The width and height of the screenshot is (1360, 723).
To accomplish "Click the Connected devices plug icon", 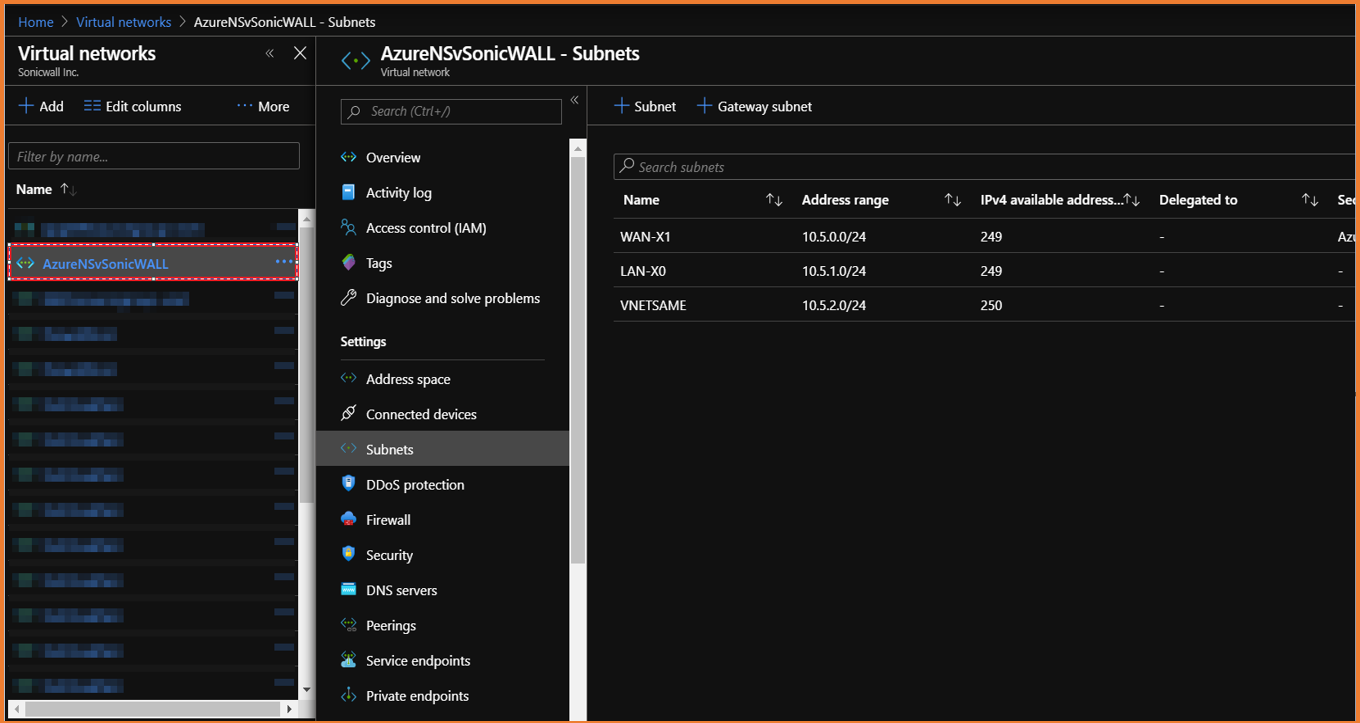I will (x=348, y=414).
